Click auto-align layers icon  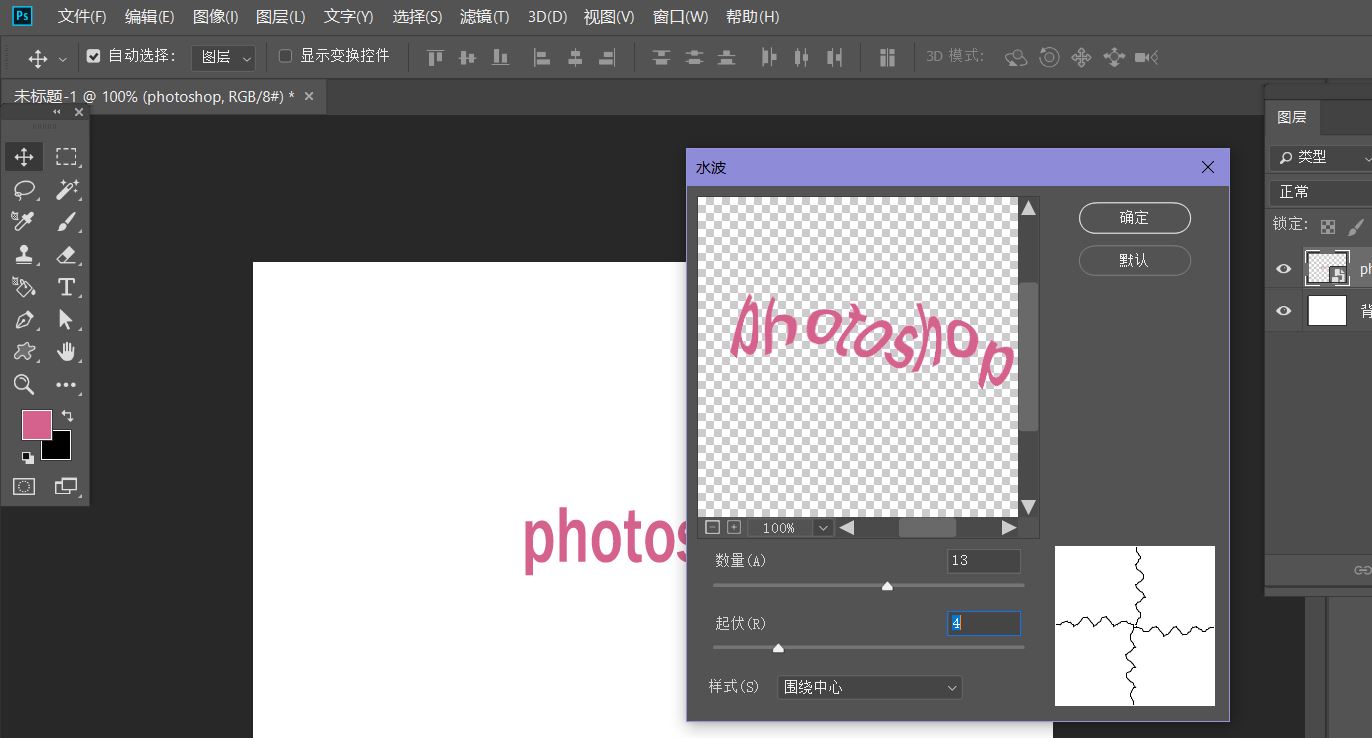point(887,57)
